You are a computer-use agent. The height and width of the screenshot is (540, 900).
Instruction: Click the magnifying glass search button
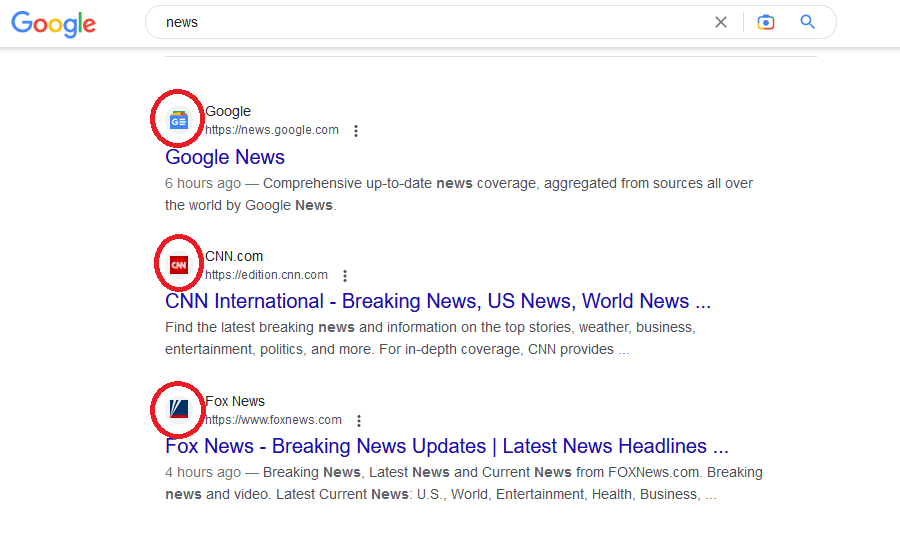pyautogui.click(x=808, y=22)
